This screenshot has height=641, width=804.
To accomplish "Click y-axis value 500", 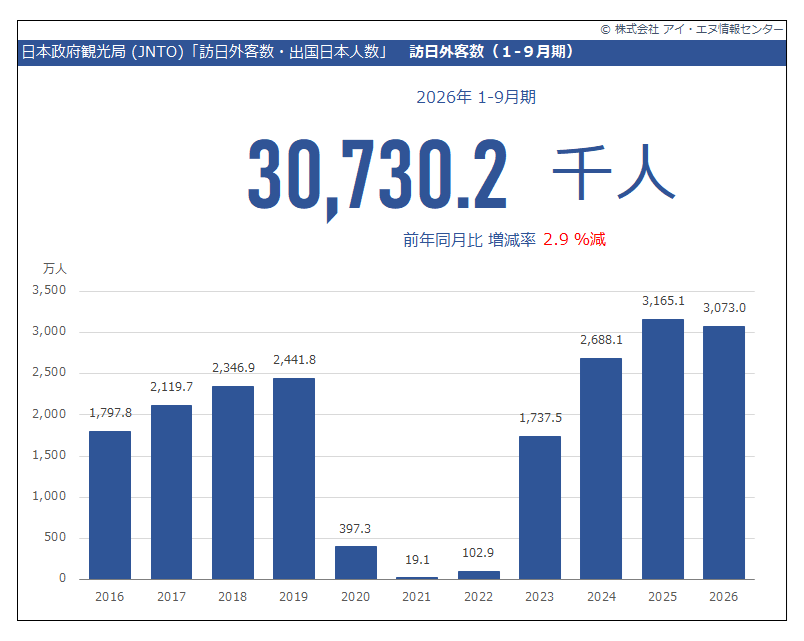I will pyautogui.click(x=55, y=537).
